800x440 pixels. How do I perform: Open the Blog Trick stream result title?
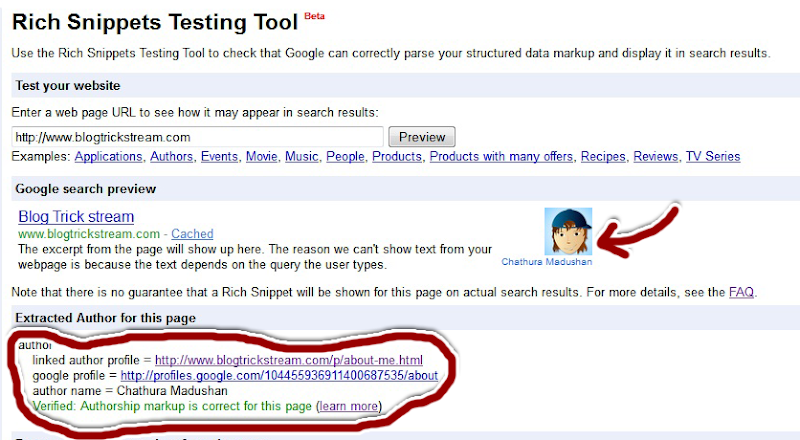click(76, 217)
